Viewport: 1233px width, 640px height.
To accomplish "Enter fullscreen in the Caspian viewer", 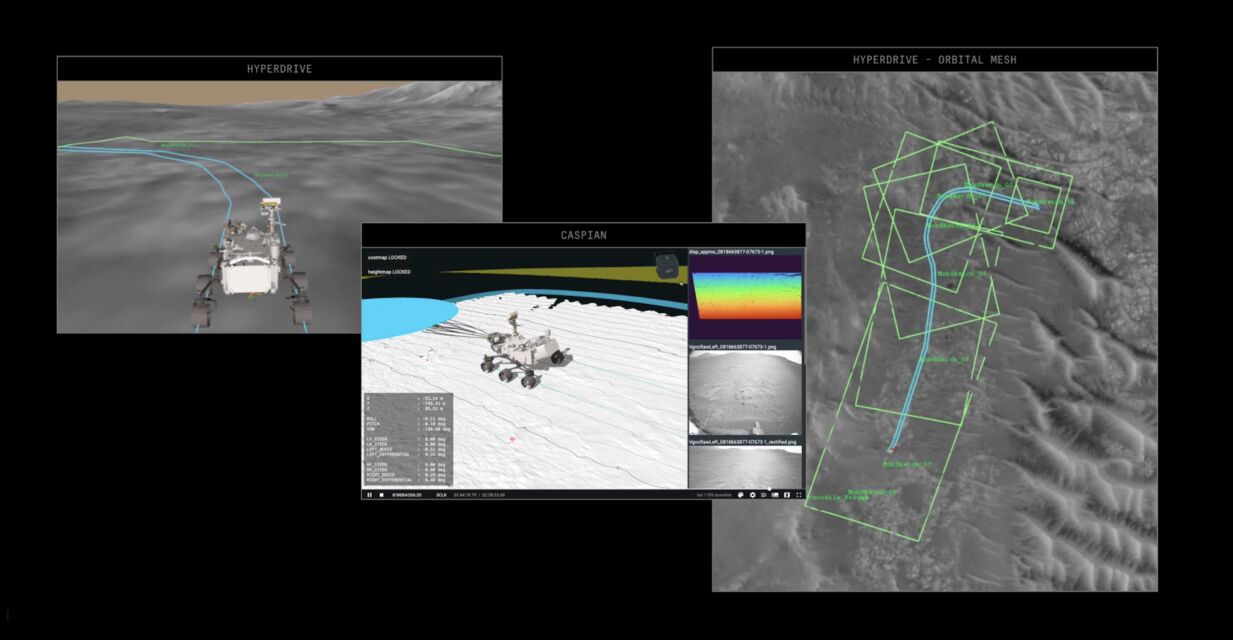I will tap(799, 495).
